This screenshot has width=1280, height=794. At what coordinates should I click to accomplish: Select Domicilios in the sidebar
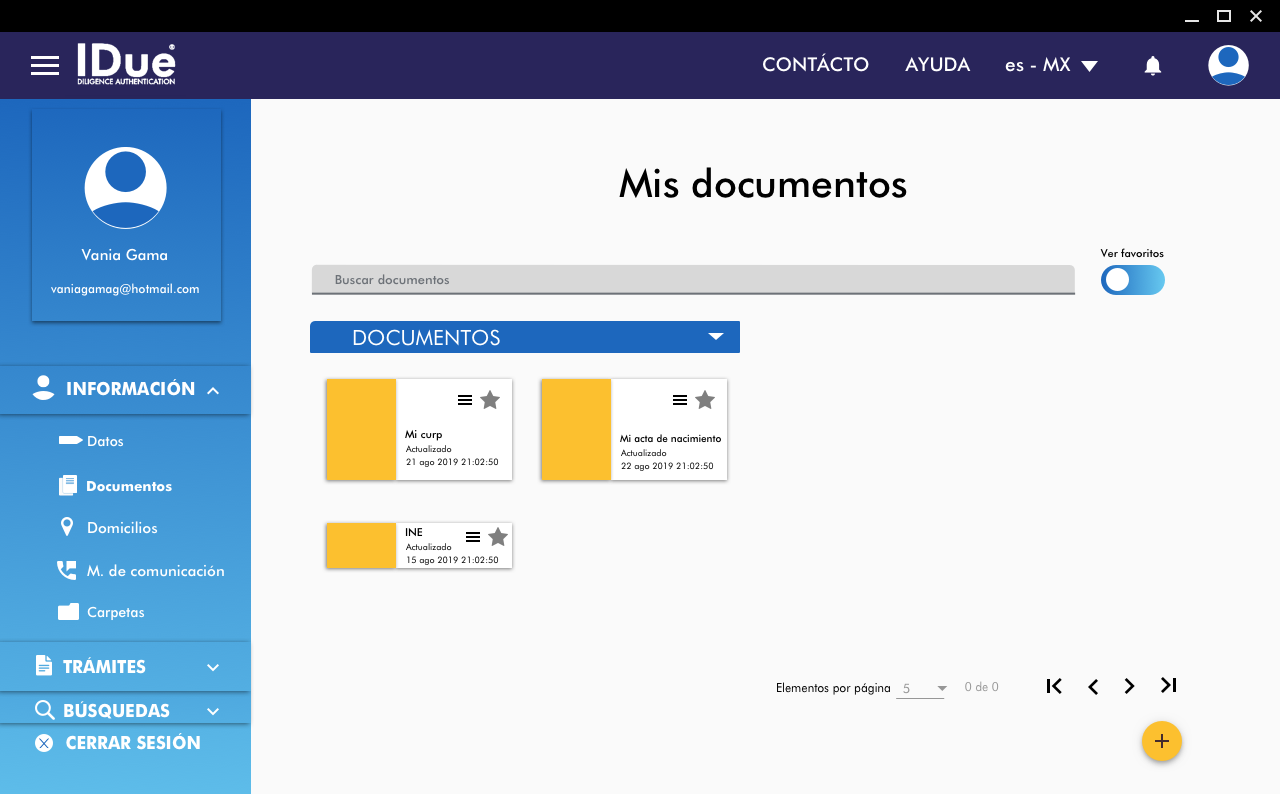pos(122,528)
